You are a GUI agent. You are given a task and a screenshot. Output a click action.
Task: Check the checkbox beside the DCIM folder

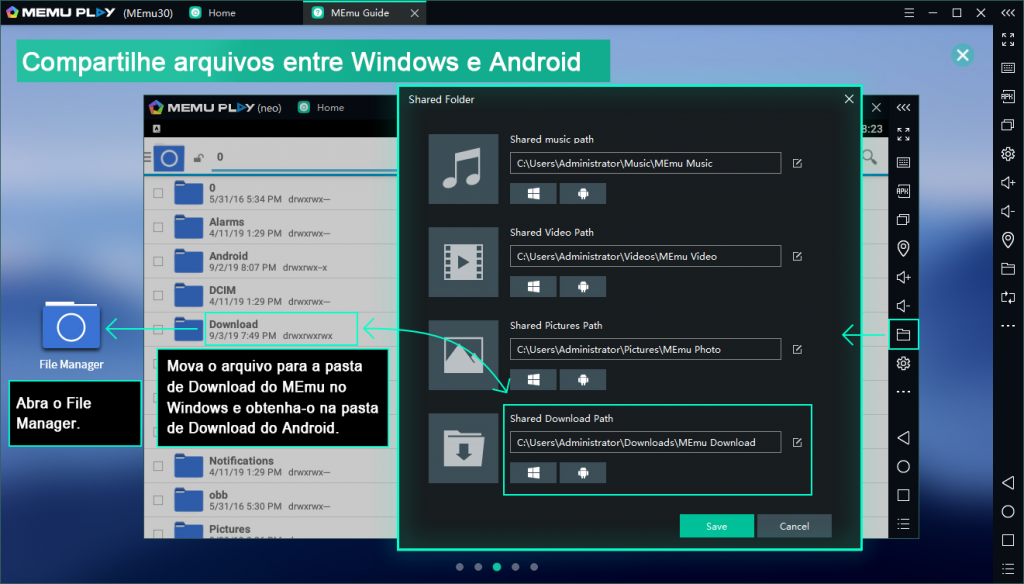click(156, 295)
